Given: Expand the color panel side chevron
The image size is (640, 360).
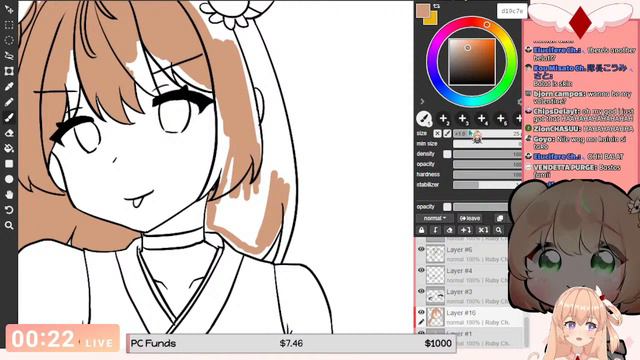Looking at the screenshot, I should click(422, 101).
